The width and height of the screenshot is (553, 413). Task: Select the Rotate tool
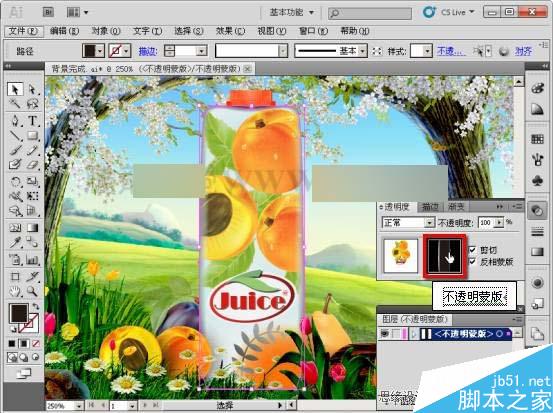(15, 182)
